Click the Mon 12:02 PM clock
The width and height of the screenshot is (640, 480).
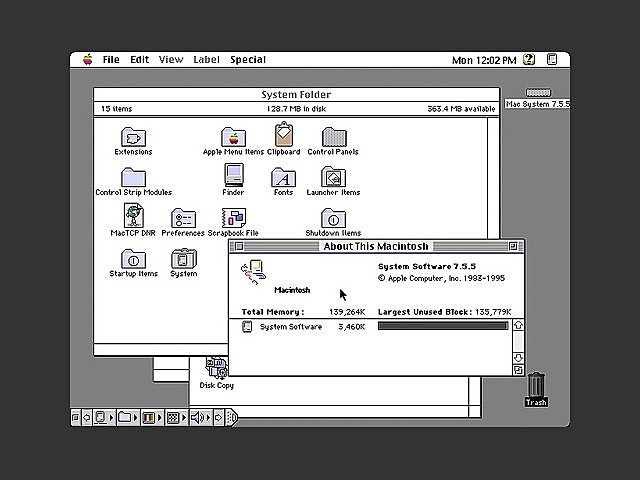(484, 60)
